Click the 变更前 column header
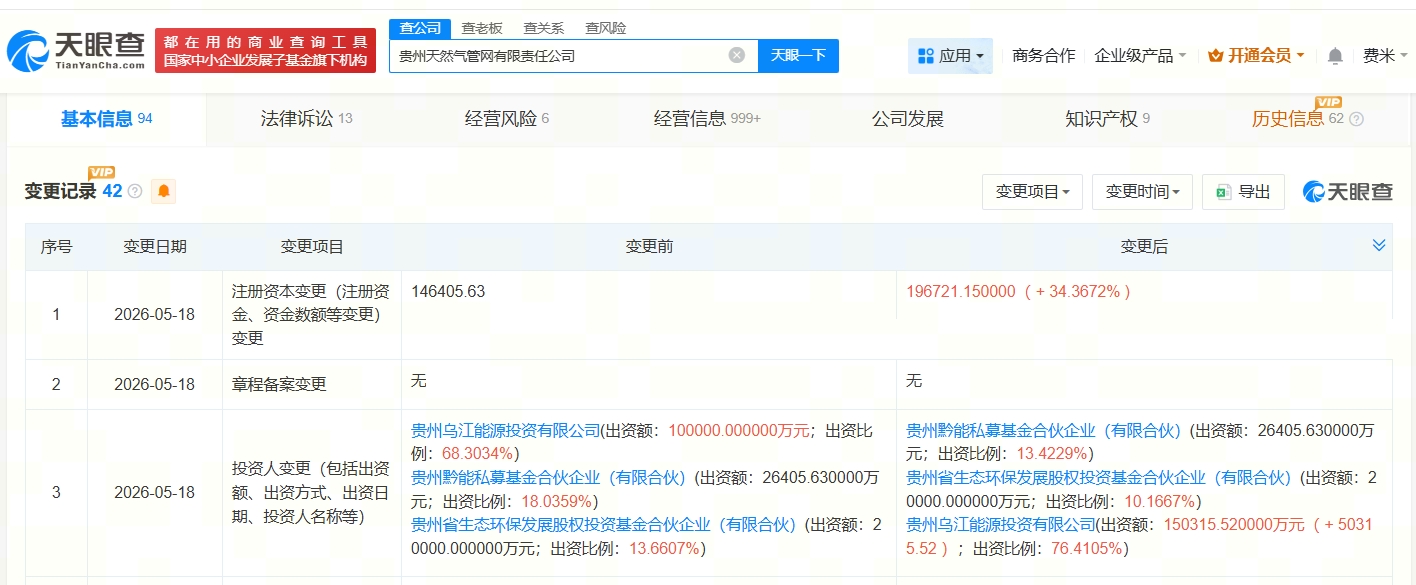 pos(649,247)
